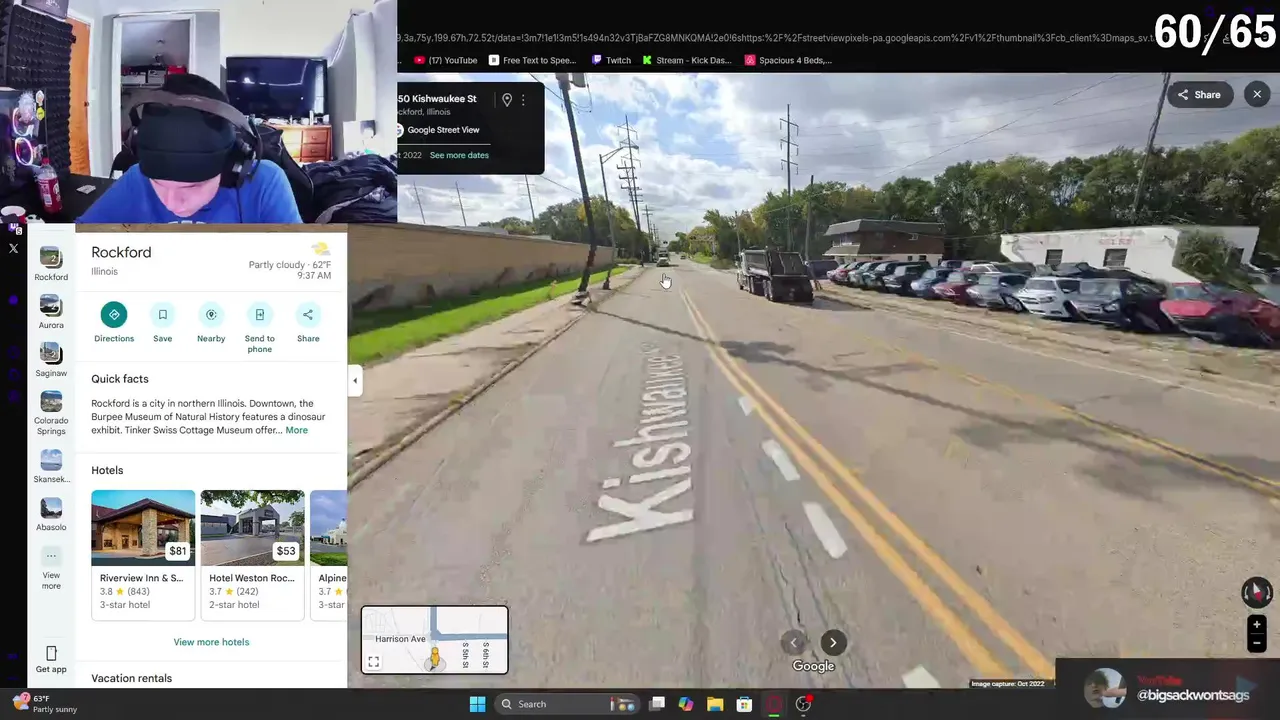Open the Aurora recent search
Image resolution: width=1280 pixels, height=720 pixels.
pos(51,312)
